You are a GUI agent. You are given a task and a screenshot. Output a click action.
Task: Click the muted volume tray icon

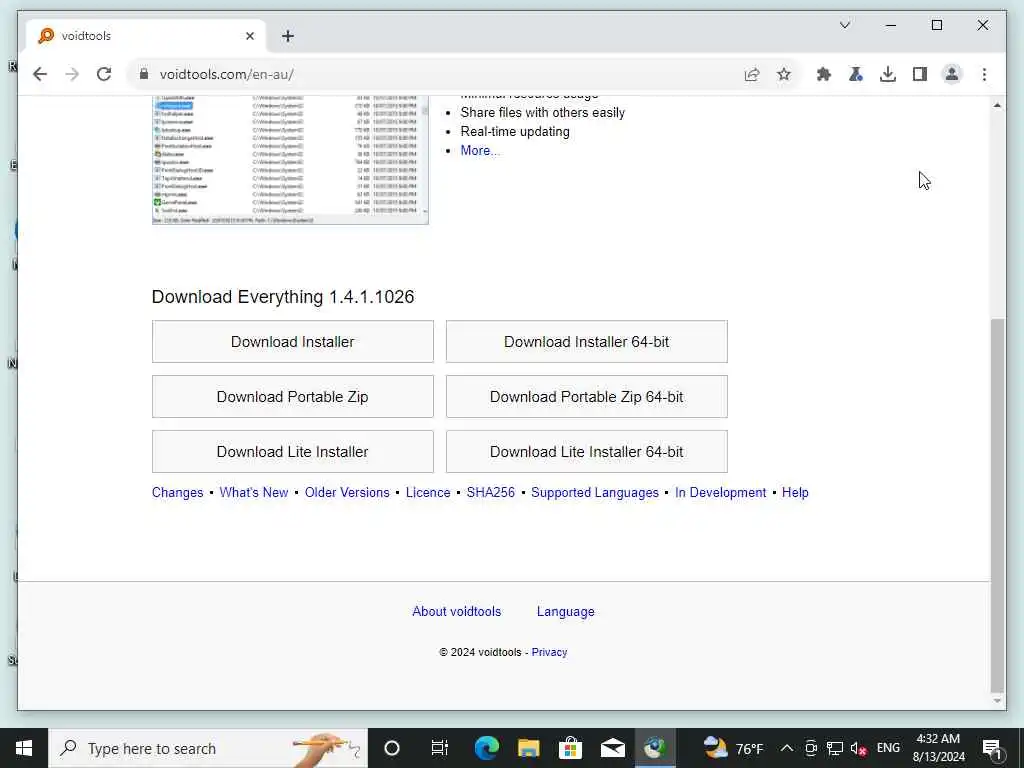[858, 748]
